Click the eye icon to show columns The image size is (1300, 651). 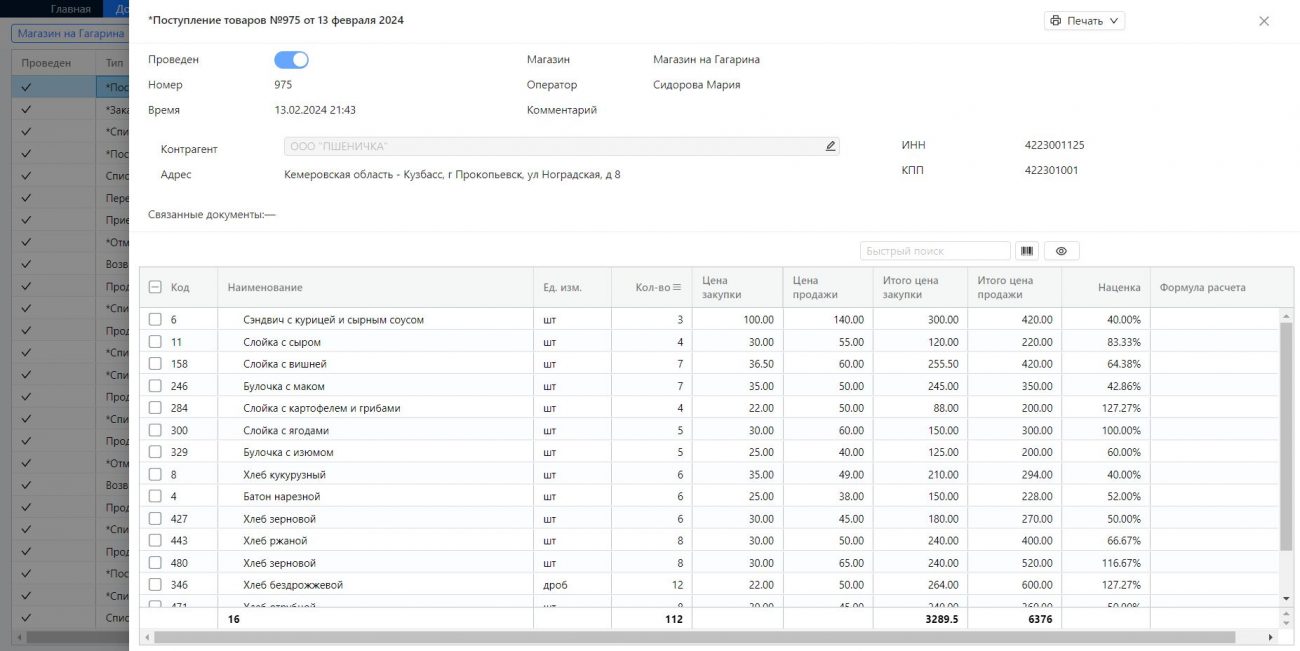tap(1062, 251)
